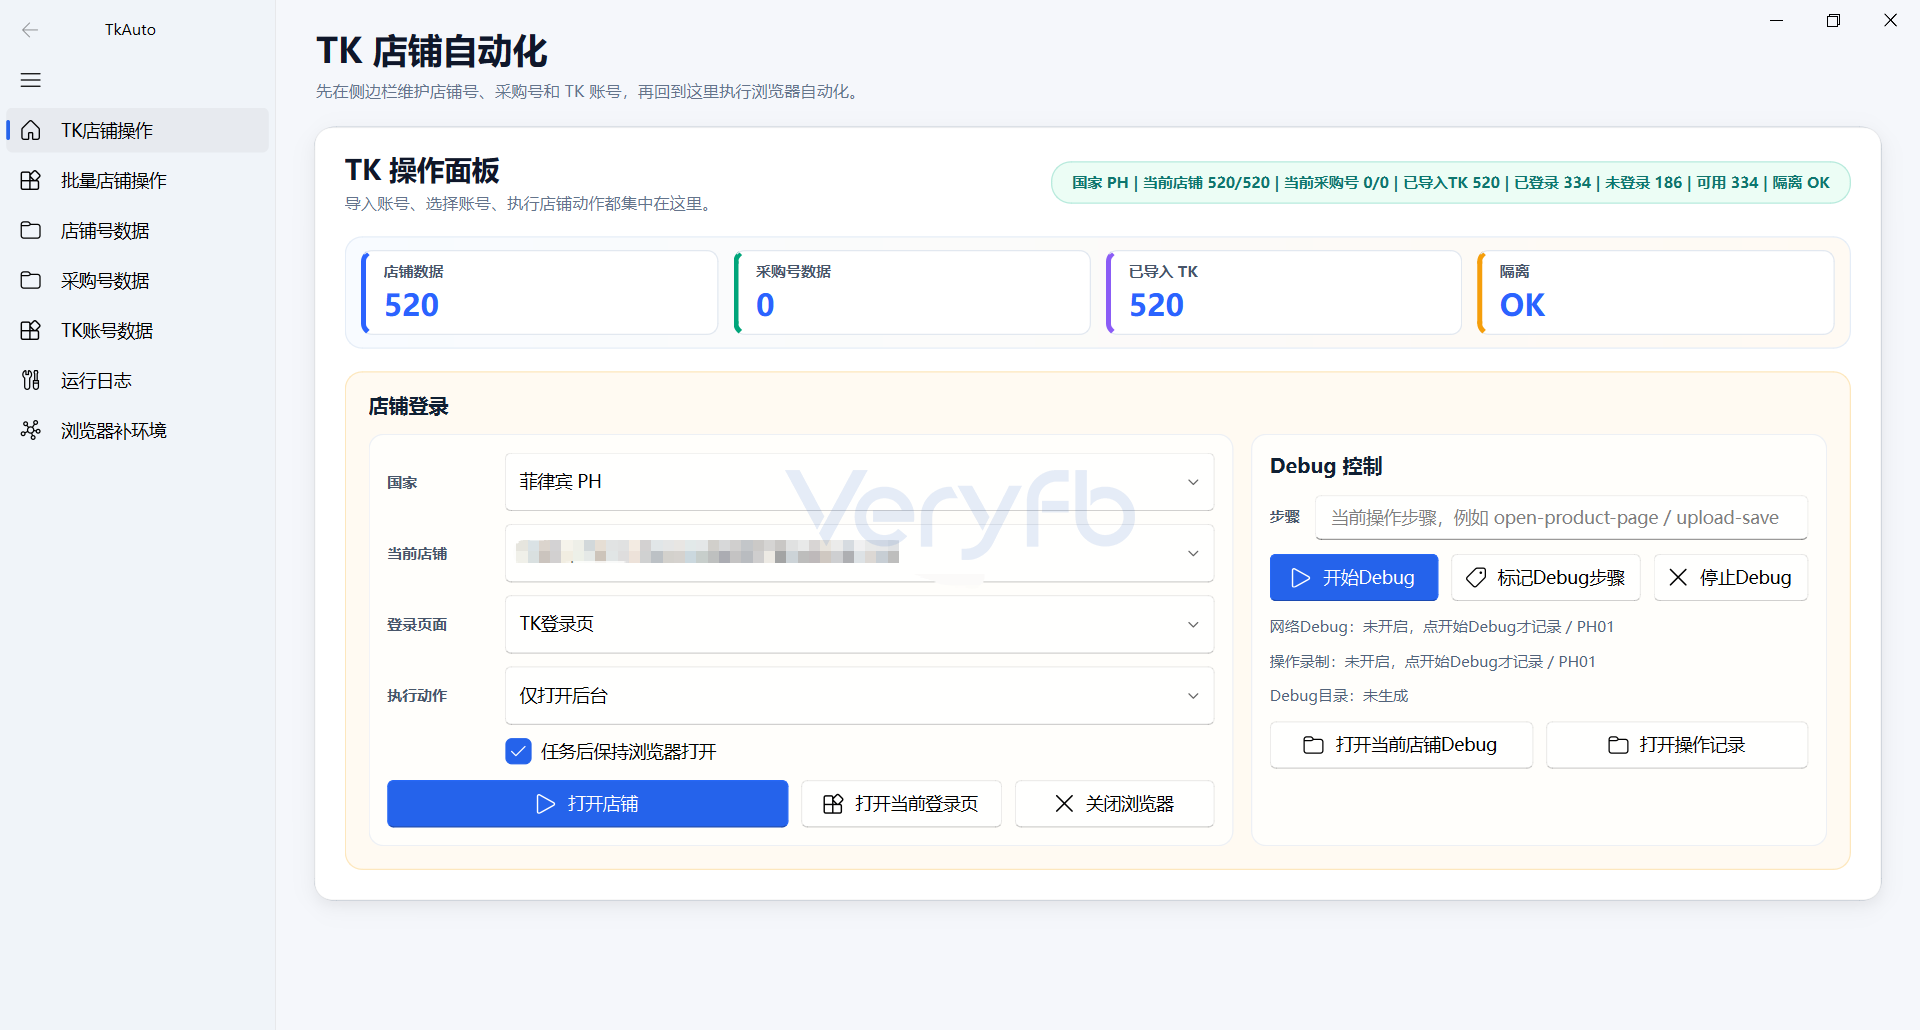This screenshot has height=1030, width=1920.
Task: Click 打开当前店铺Debug button
Action: 1401,745
